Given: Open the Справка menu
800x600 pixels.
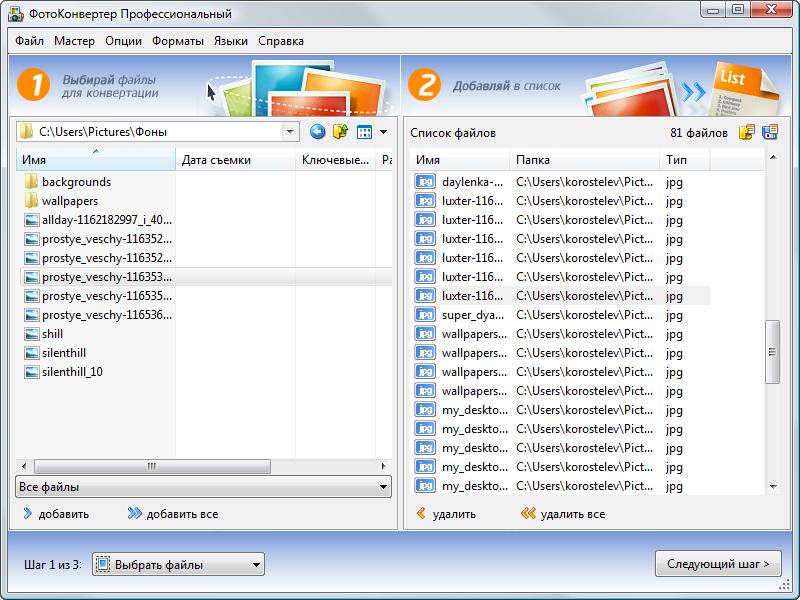Looking at the screenshot, I should [x=281, y=41].
